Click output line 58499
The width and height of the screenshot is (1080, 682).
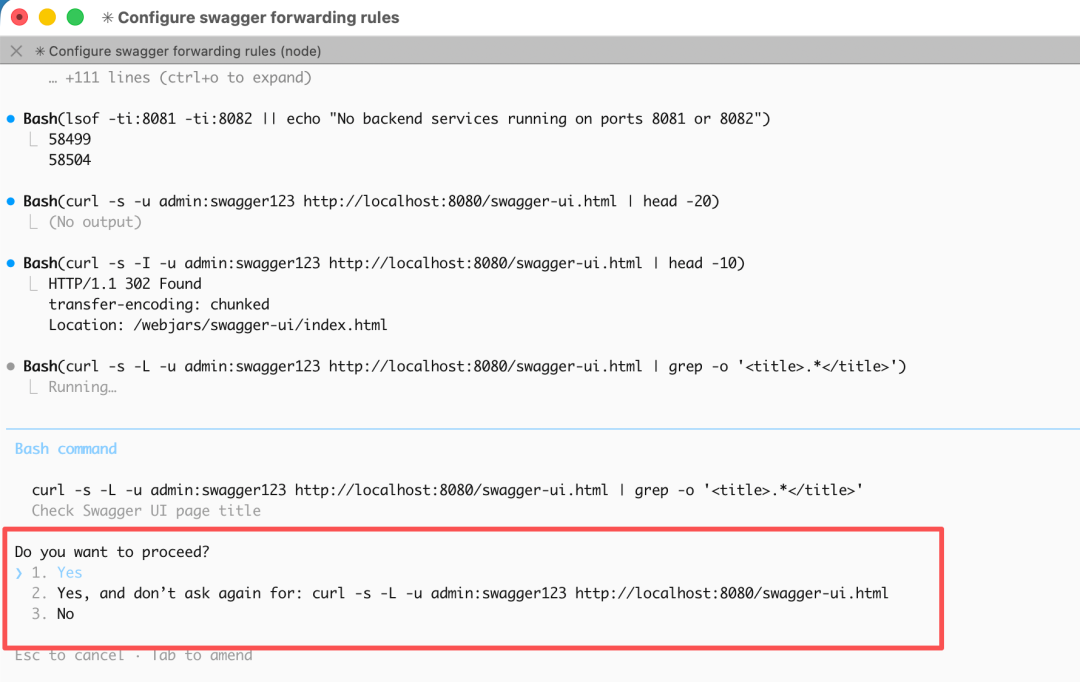[70, 139]
